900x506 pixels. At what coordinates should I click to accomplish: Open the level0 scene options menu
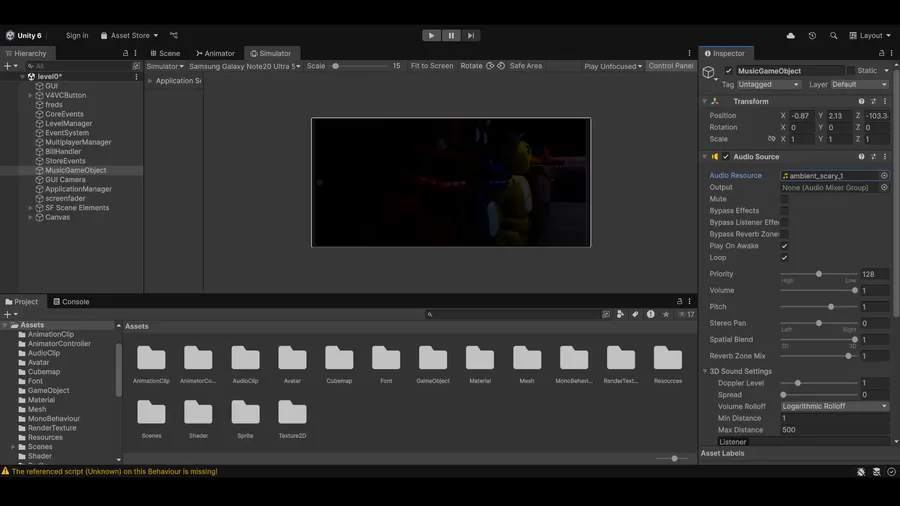coord(136,76)
